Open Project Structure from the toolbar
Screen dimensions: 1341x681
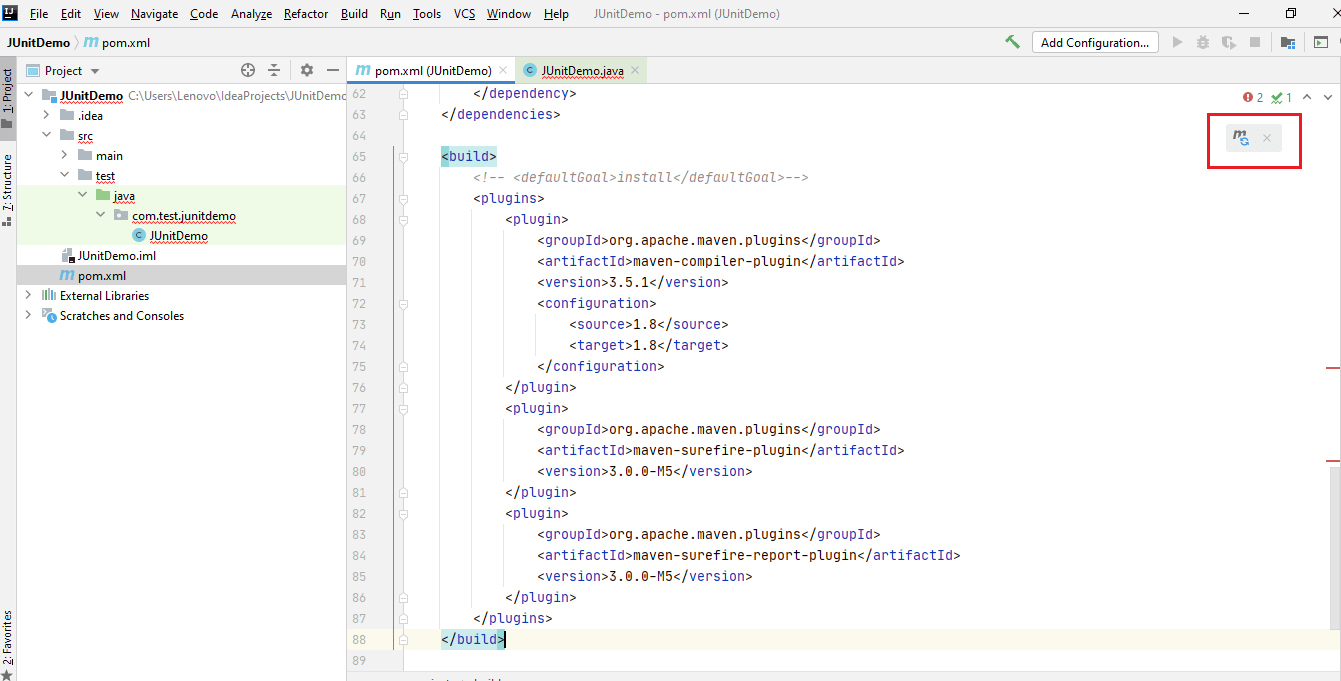1288,42
